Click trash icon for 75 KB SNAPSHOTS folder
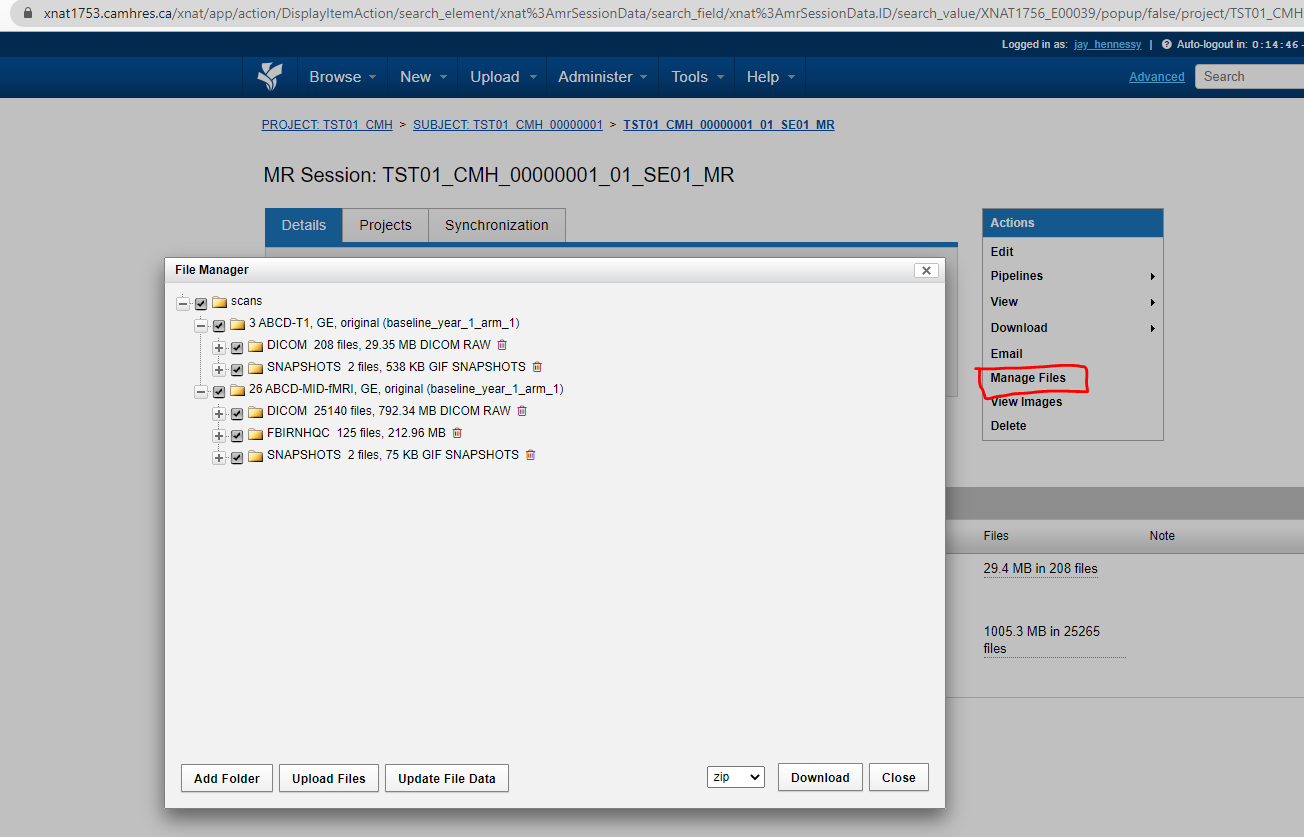This screenshot has width=1304, height=837. pyautogui.click(x=530, y=455)
